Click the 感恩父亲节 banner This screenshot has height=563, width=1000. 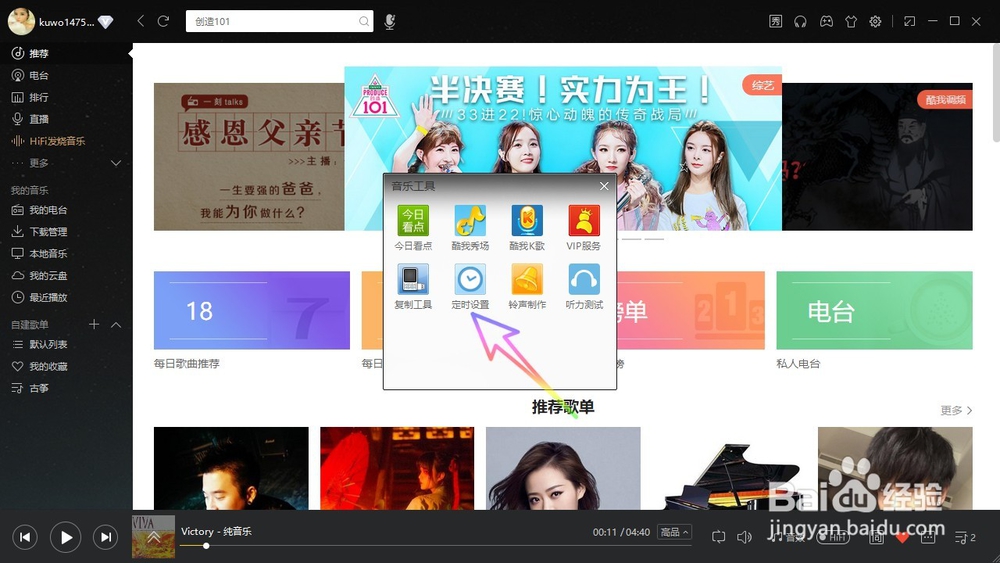[249, 156]
